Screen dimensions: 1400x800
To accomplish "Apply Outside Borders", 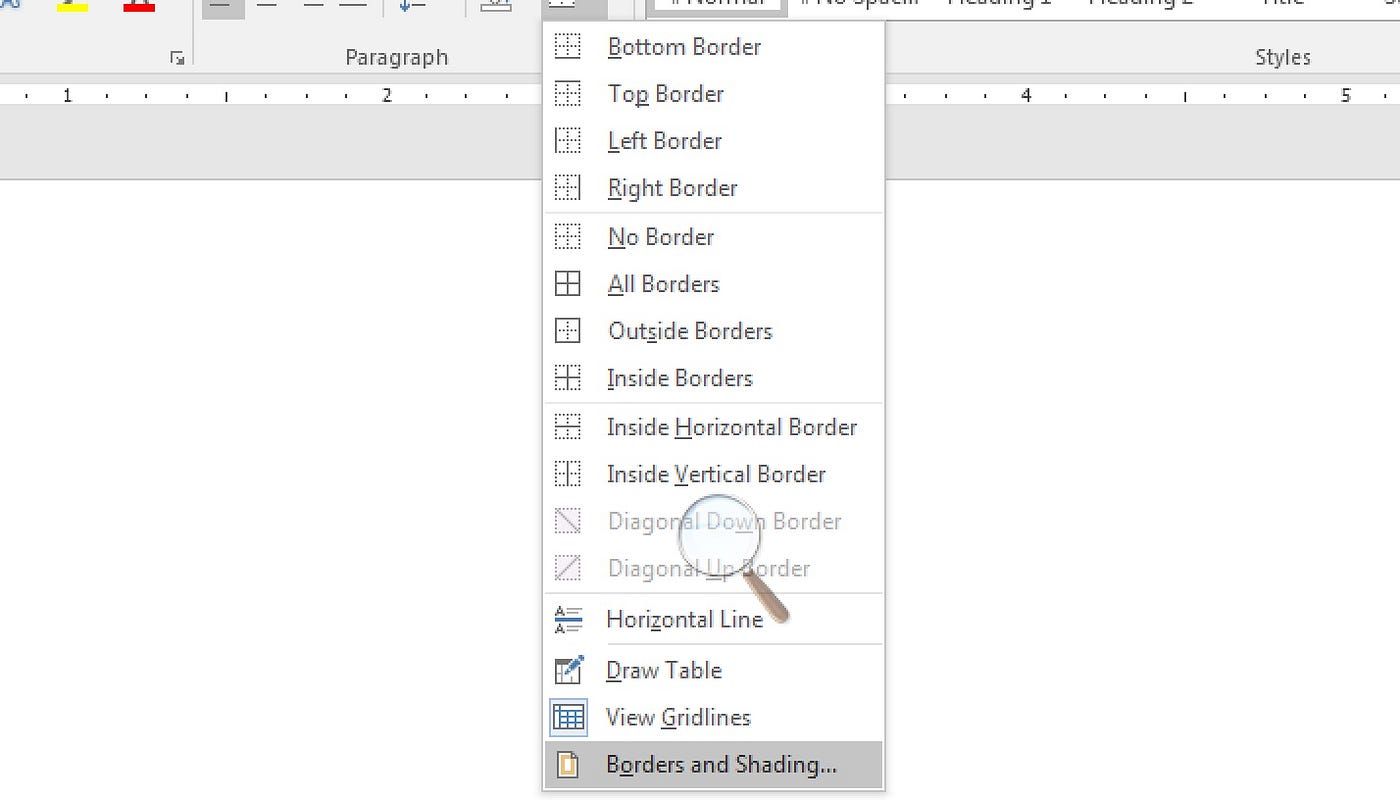I will 690,331.
